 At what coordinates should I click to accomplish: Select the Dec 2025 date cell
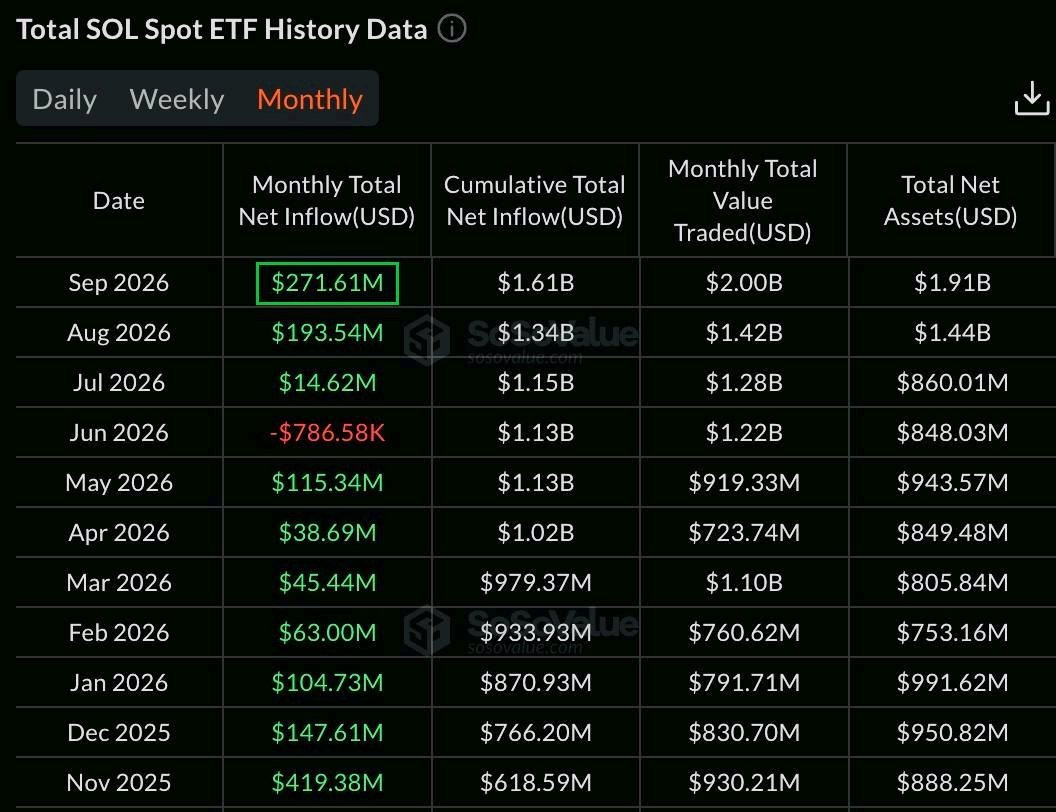[x=119, y=733]
